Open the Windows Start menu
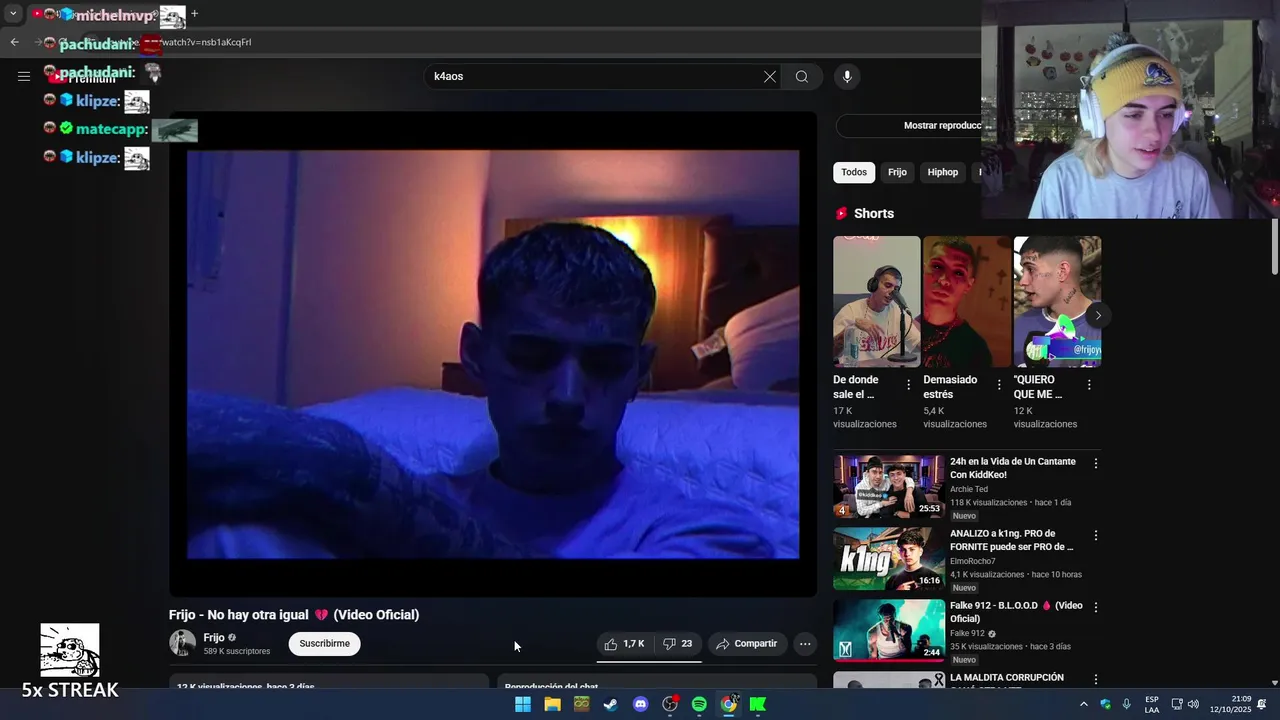1280x720 pixels. point(523,704)
